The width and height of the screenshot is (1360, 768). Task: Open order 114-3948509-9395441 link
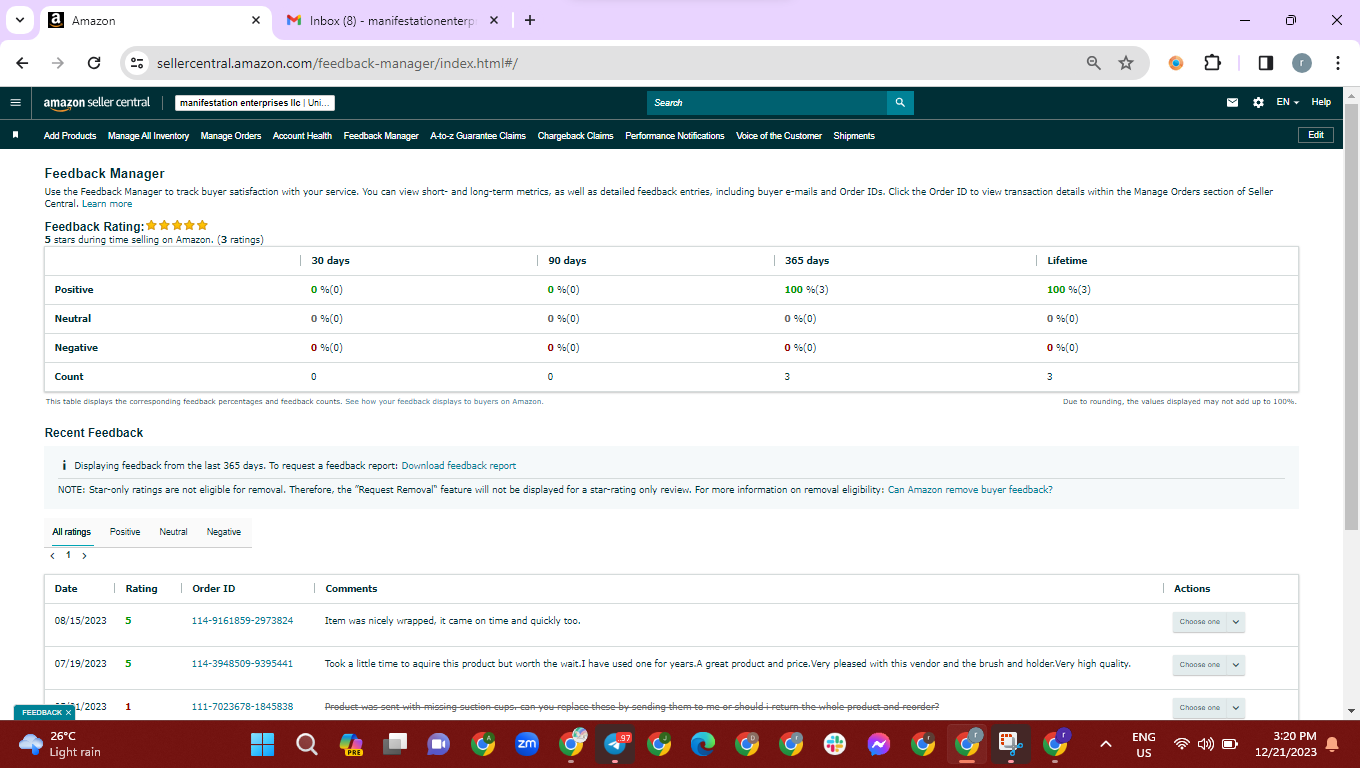[x=242, y=664]
